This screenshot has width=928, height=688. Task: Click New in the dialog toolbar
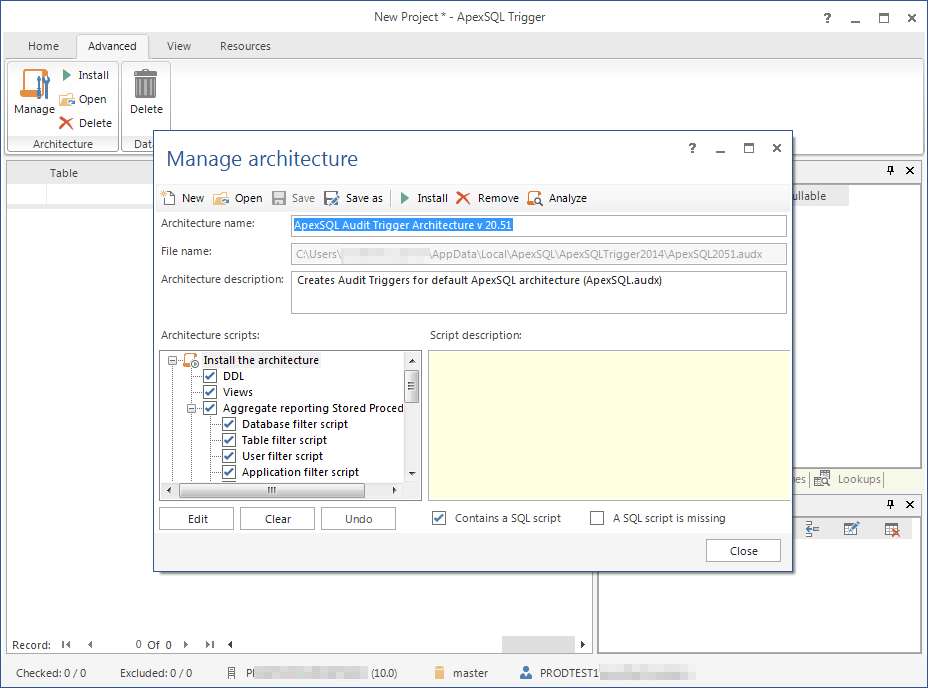(x=182, y=198)
